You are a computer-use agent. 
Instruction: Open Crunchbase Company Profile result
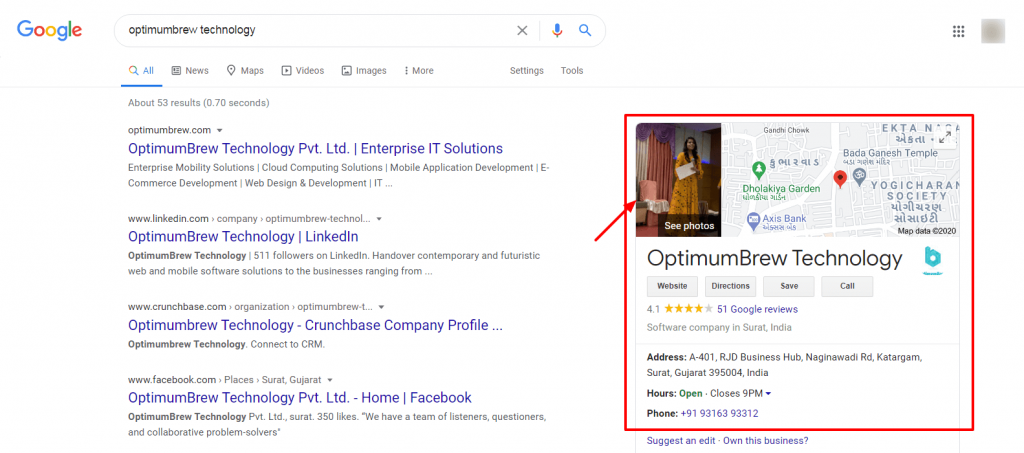click(x=315, y=324)
